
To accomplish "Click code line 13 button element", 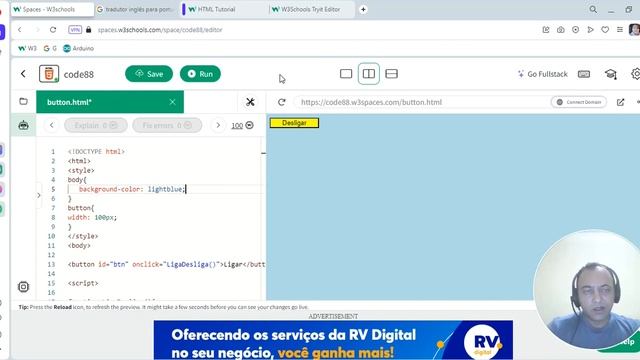I will (x=166, y=264).
